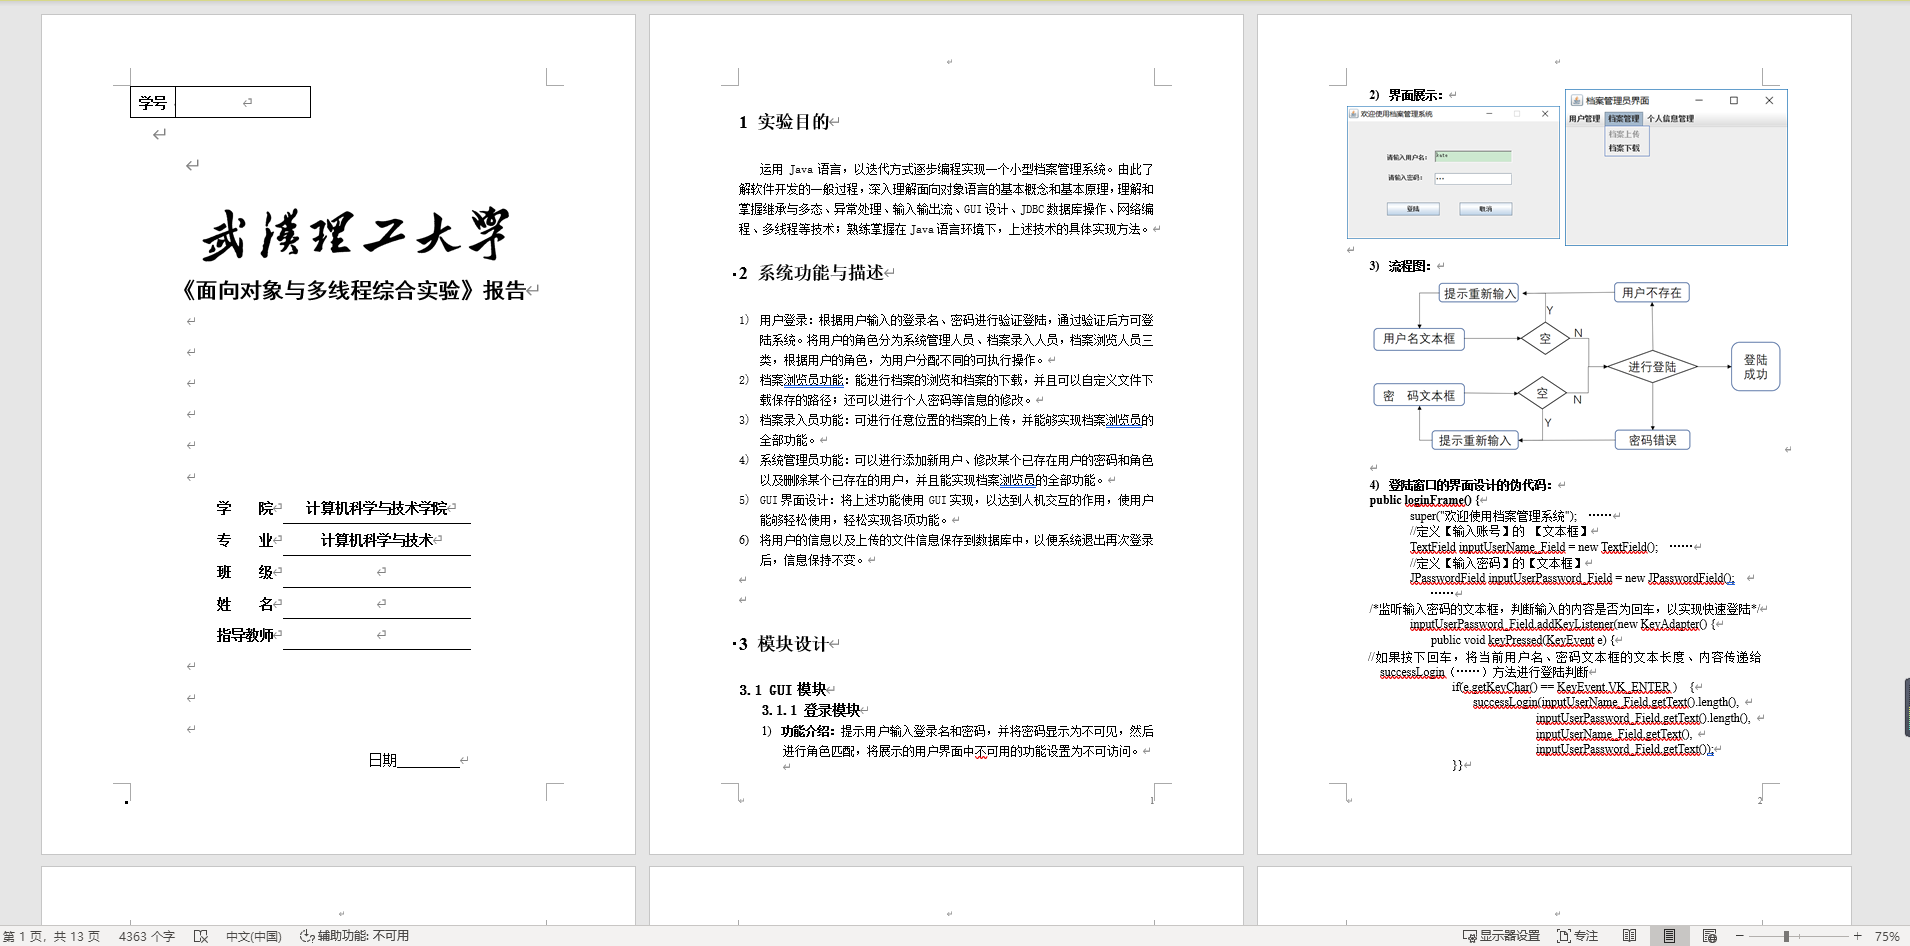
Task: Click the empty 学号 value cell
Action: click(x=243, y=102)
